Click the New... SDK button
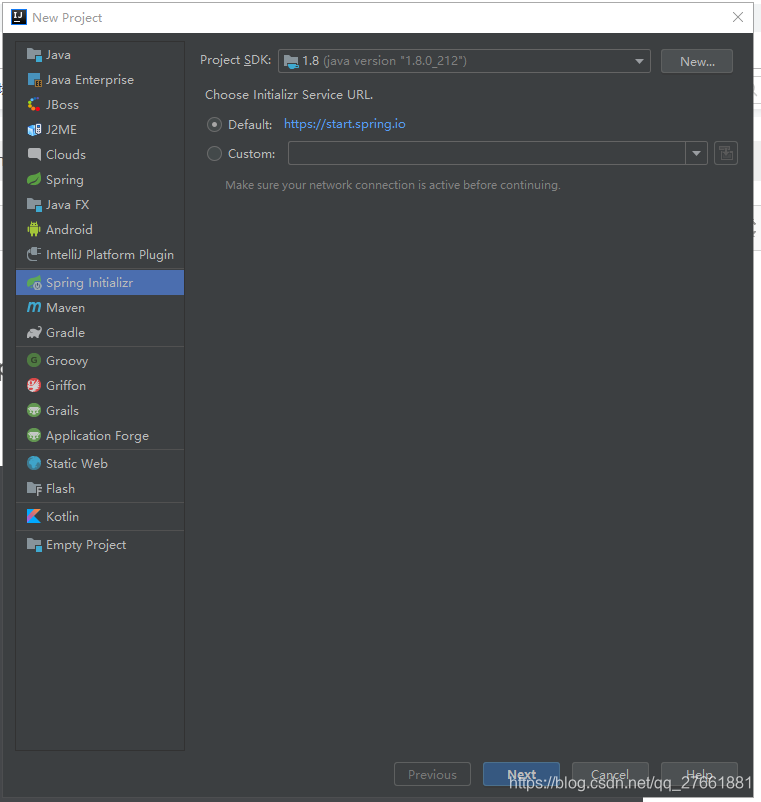This screenshot has width=761, height=802. pyautogui.click(x=697, y=61)
